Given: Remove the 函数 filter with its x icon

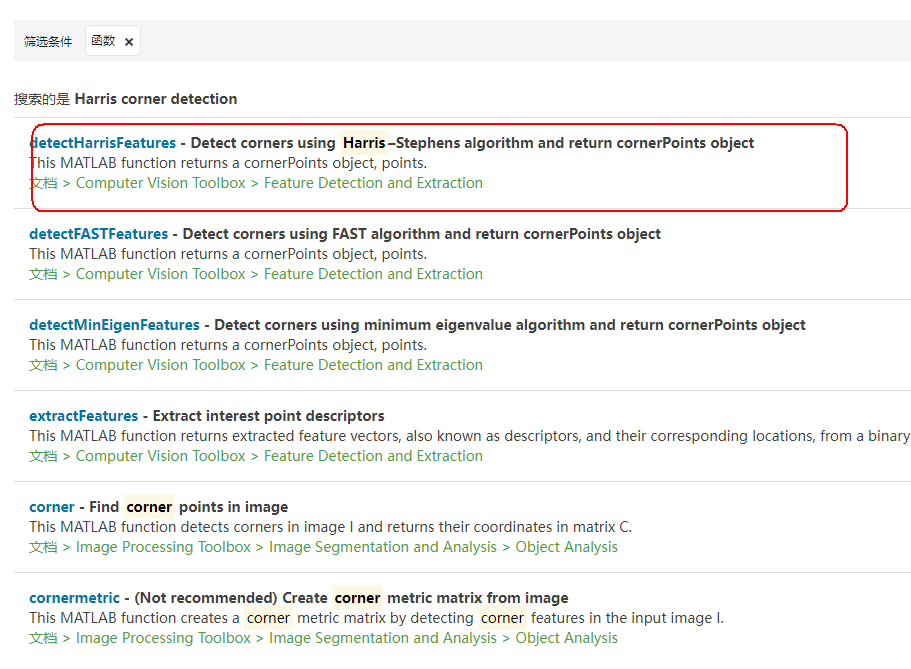Looking at the screenshot, I should tap(129, 42).
